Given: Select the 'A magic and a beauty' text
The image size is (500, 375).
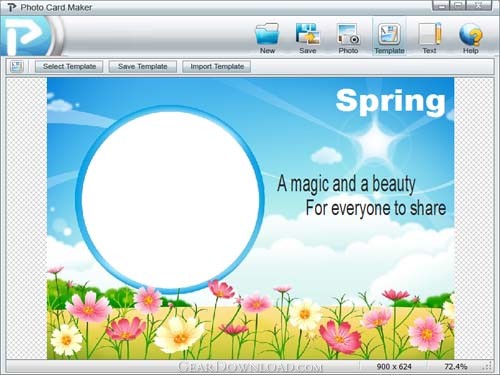Looking at the screenshot, I should click(346, 184).
